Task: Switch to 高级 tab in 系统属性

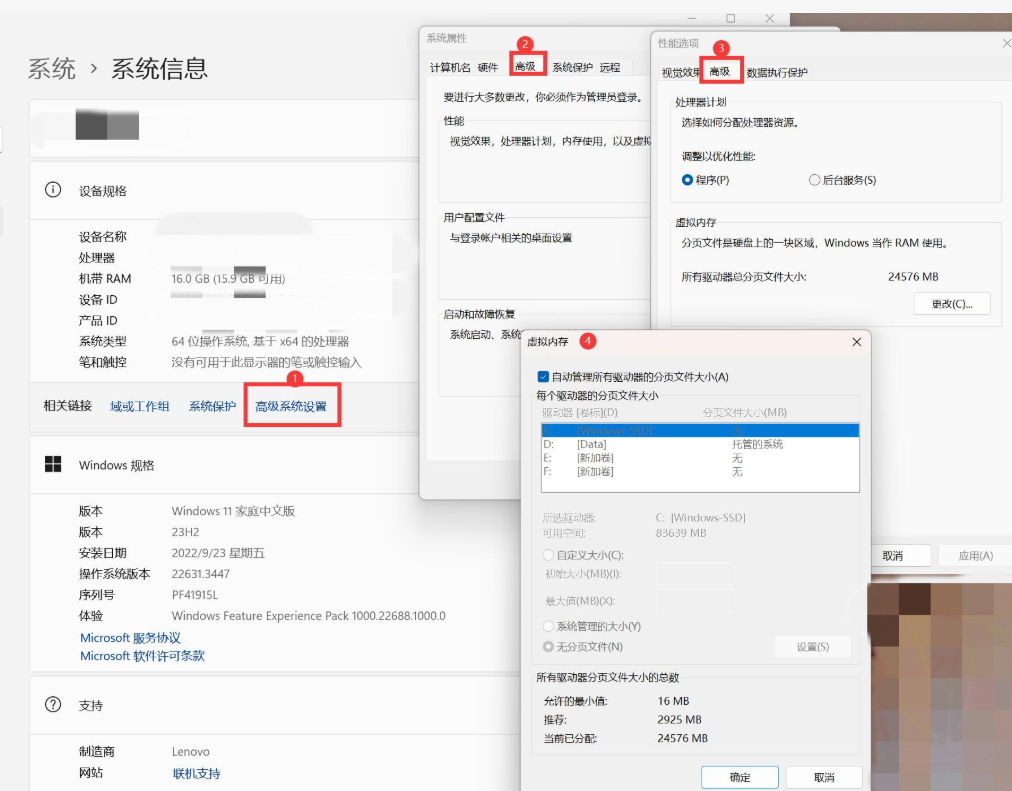Action: coord(525,67)
